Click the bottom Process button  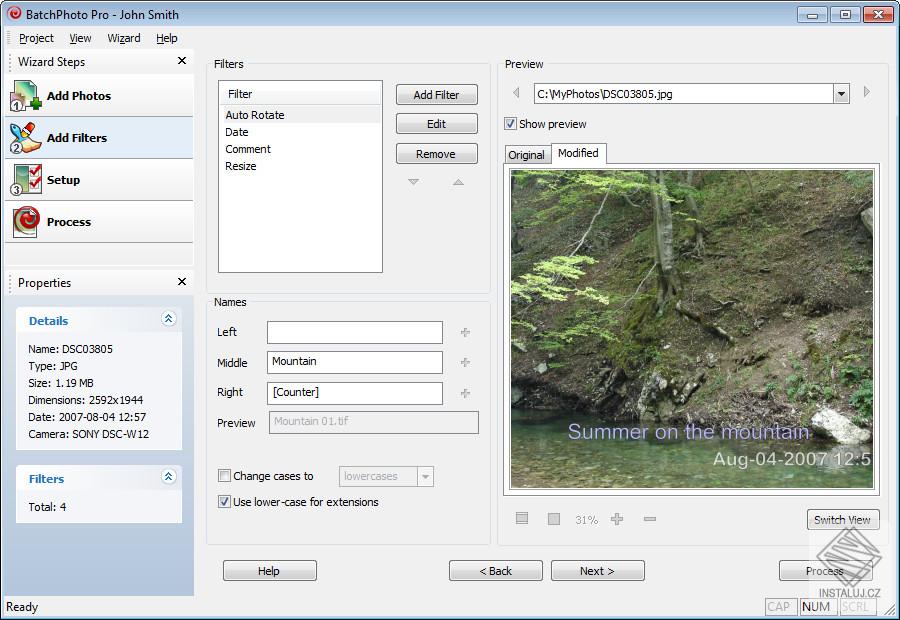point(825,571)
